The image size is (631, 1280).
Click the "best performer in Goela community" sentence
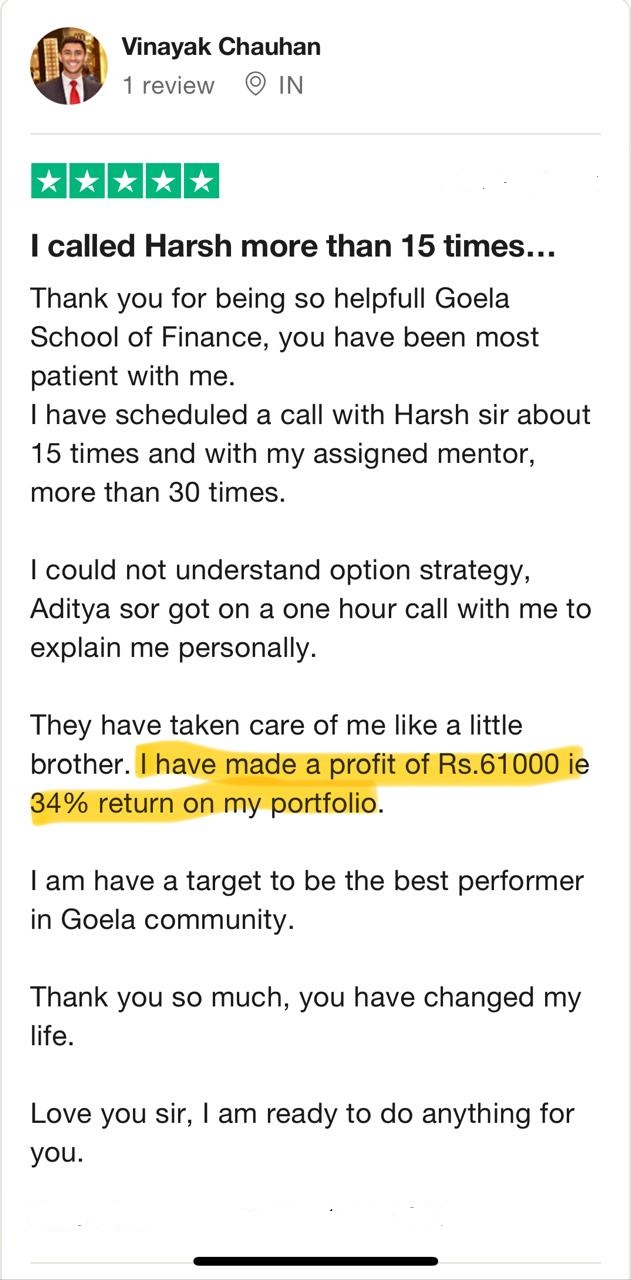point(306,900)
